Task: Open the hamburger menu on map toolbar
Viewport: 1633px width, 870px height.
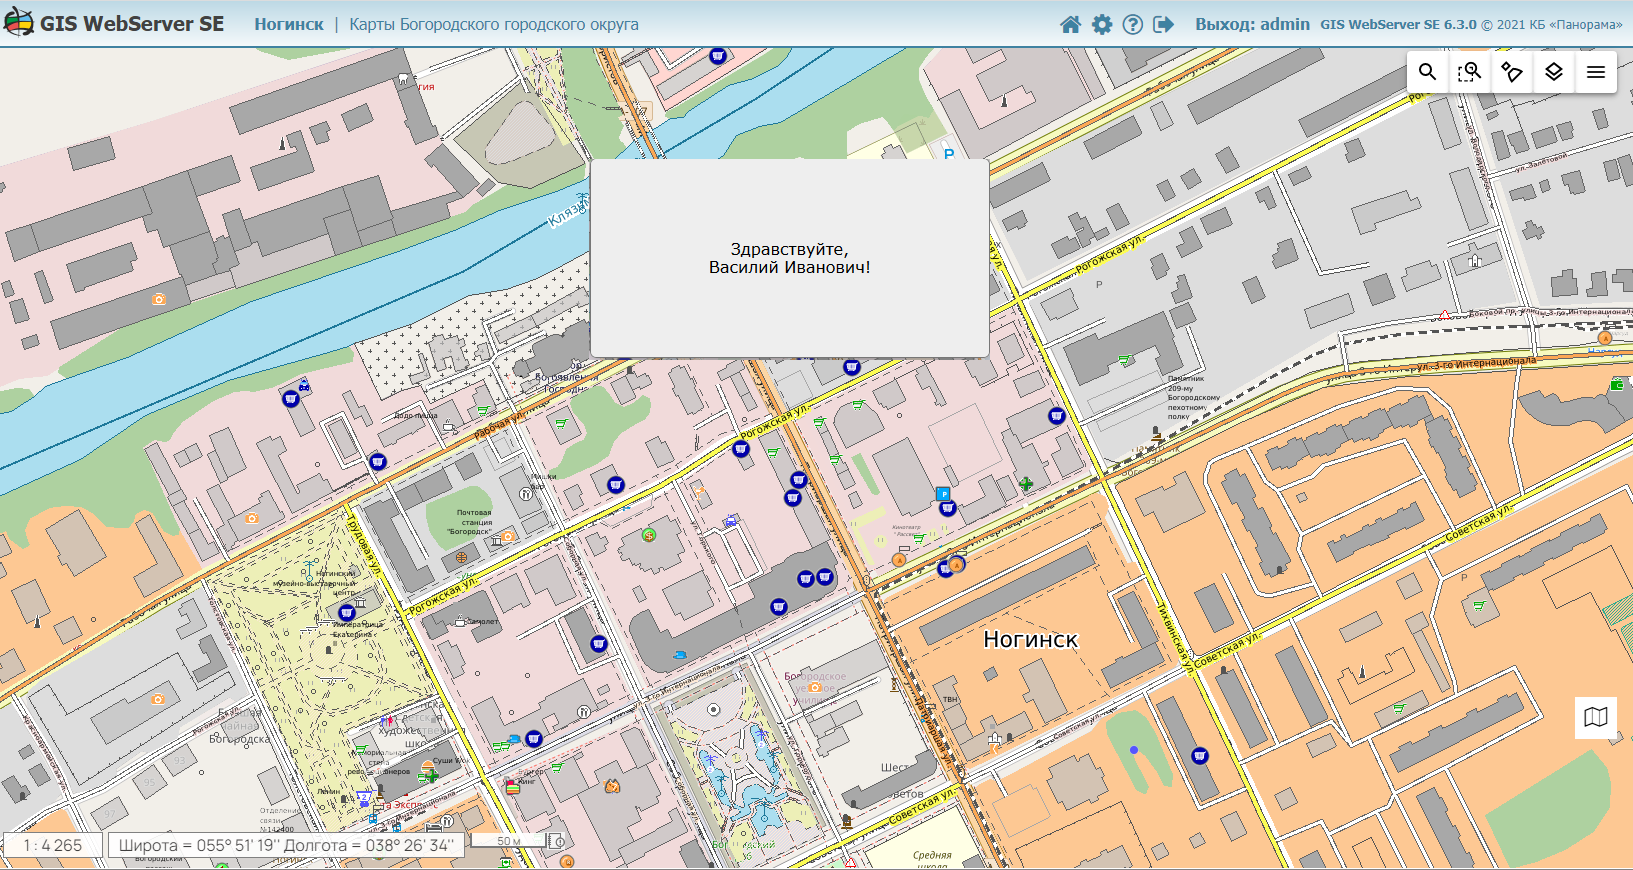Action: point(1596,72)
